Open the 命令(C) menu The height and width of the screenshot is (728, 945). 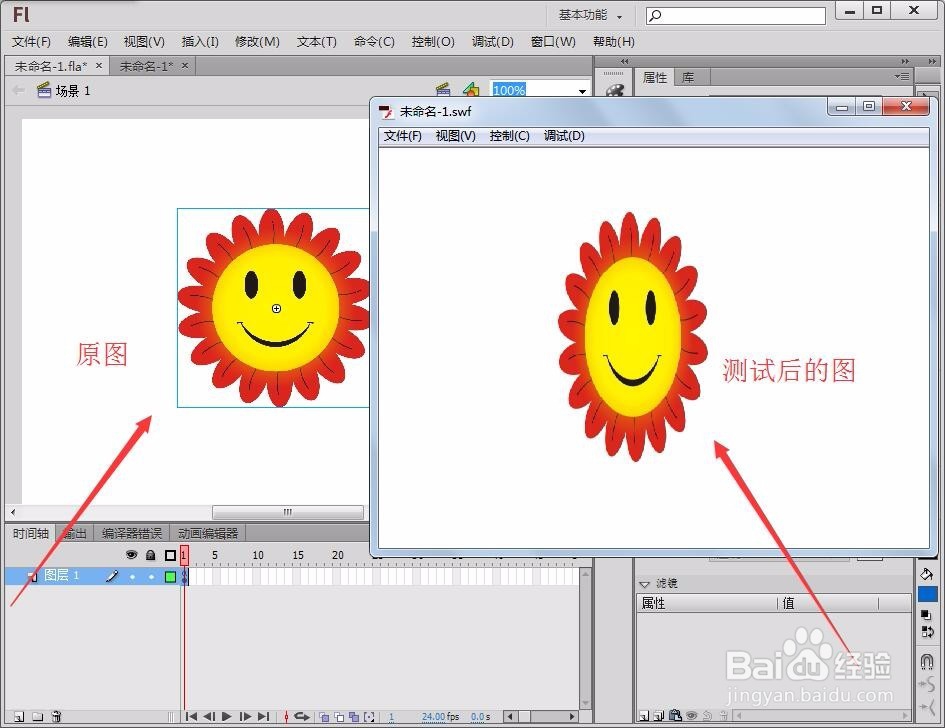[x=374, y=42]
